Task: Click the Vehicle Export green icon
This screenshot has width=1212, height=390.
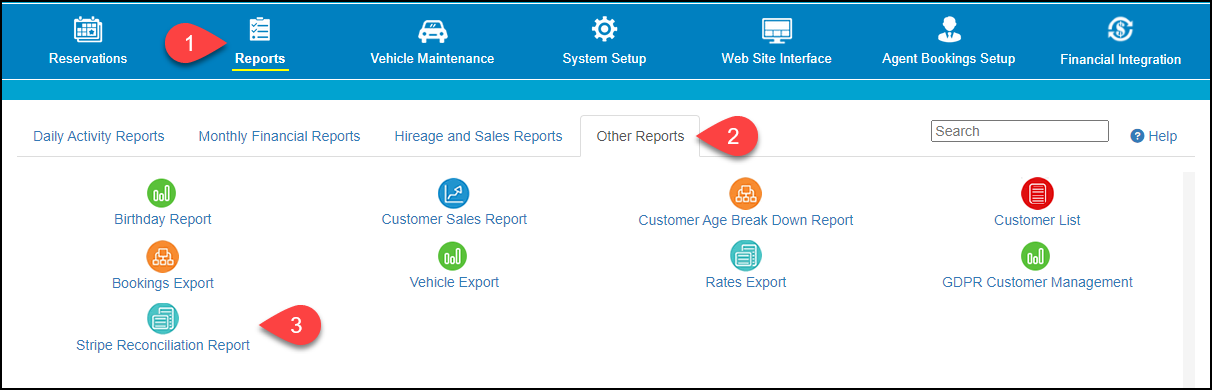Action: 454,256
